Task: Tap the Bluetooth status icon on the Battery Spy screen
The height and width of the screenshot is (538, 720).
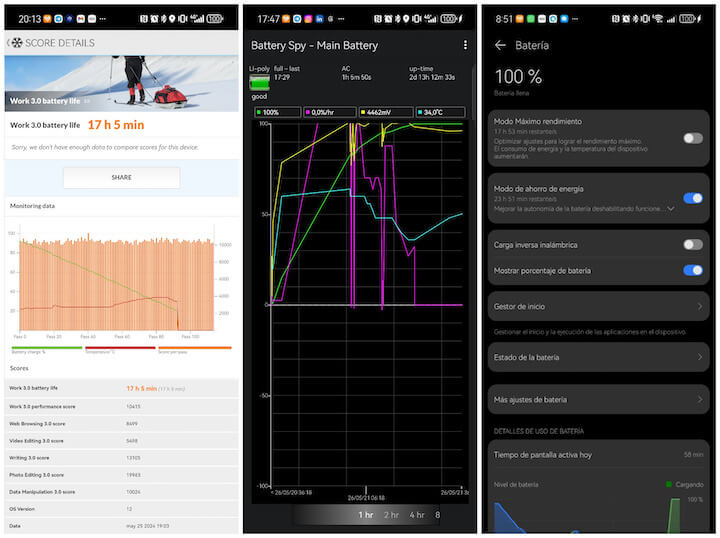Action: (x=397, y=19)
